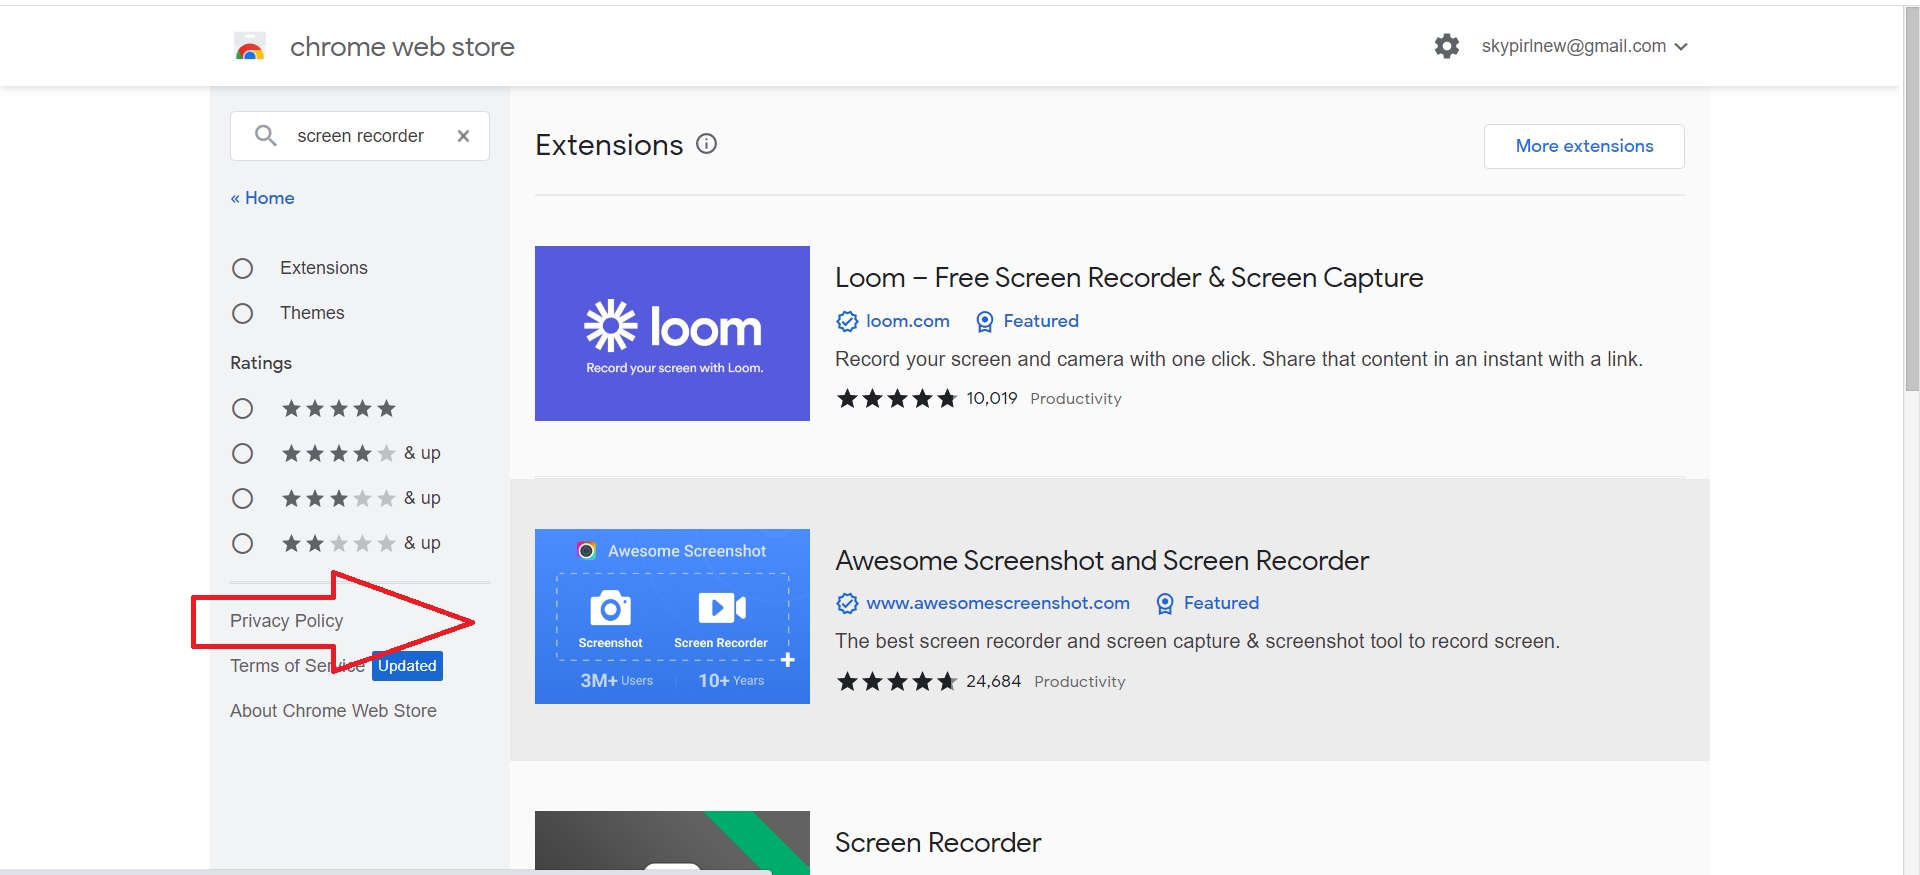The width and height of the screenshot is (1920, 875).
Task: Select the Themes radio filter
Action: tap(242, 313)
